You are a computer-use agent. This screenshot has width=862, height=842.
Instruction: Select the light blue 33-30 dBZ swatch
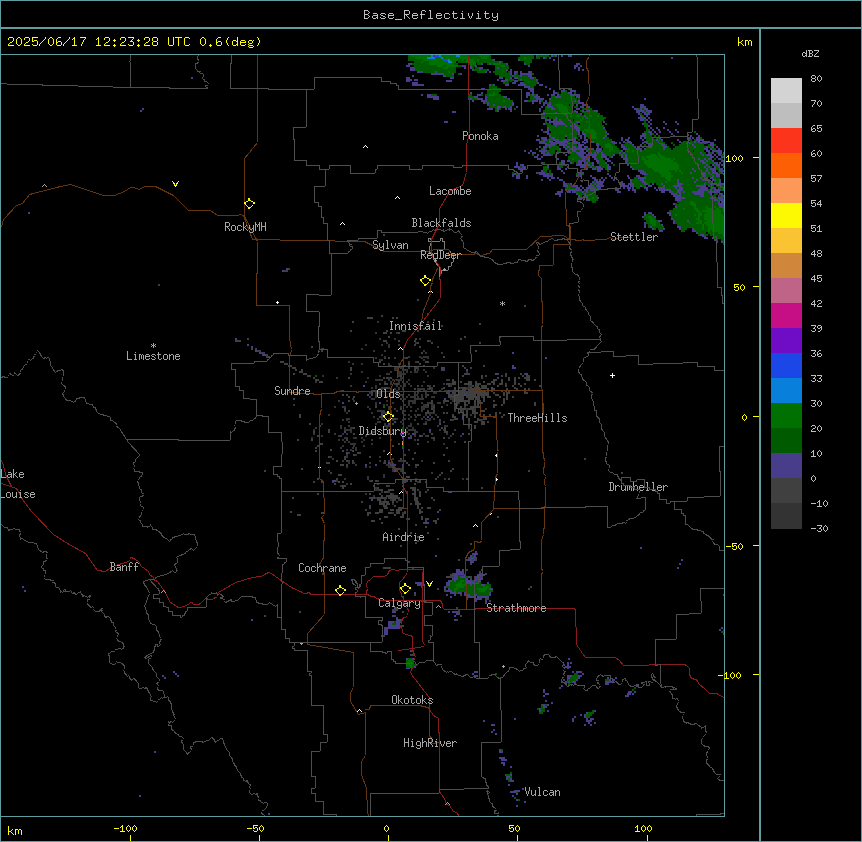click(786, 391)
